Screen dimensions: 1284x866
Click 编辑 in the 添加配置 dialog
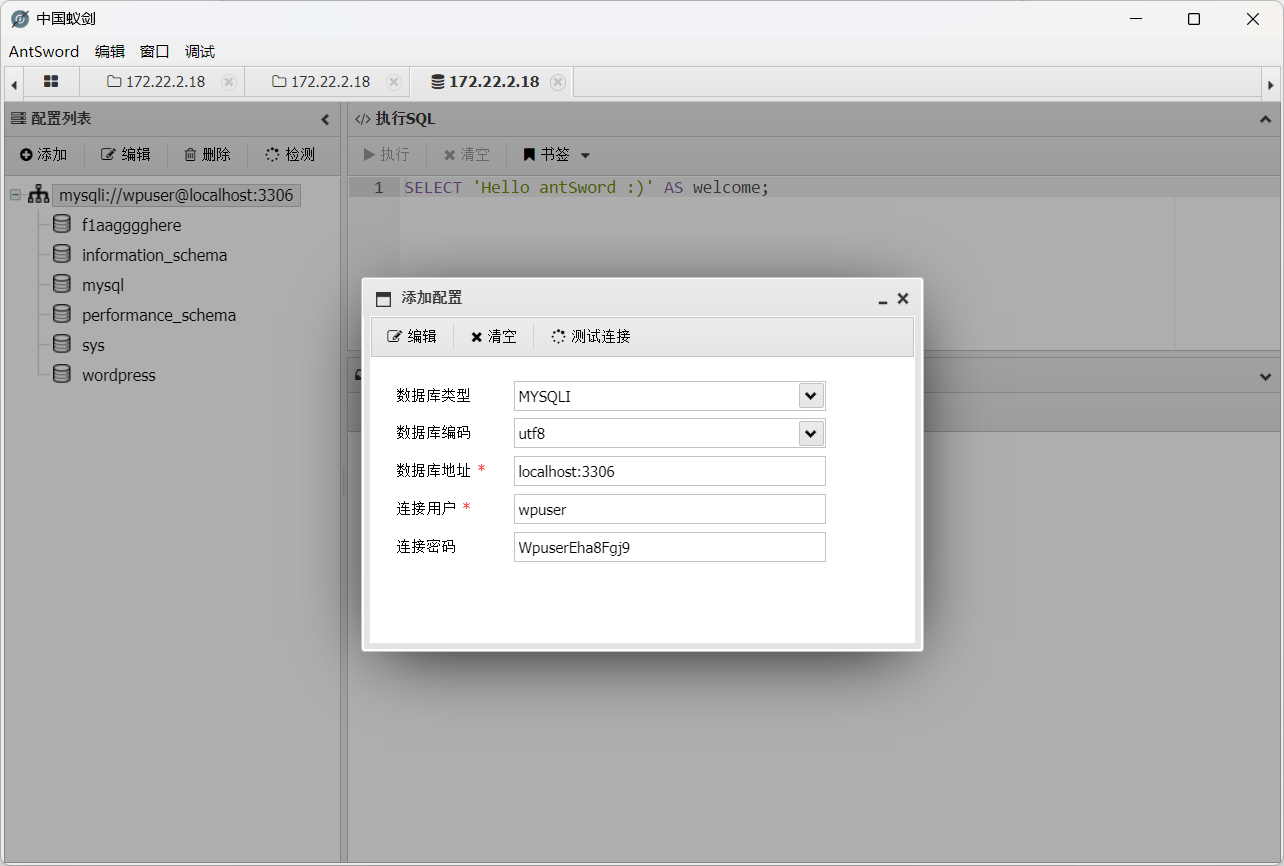[412, 337]
